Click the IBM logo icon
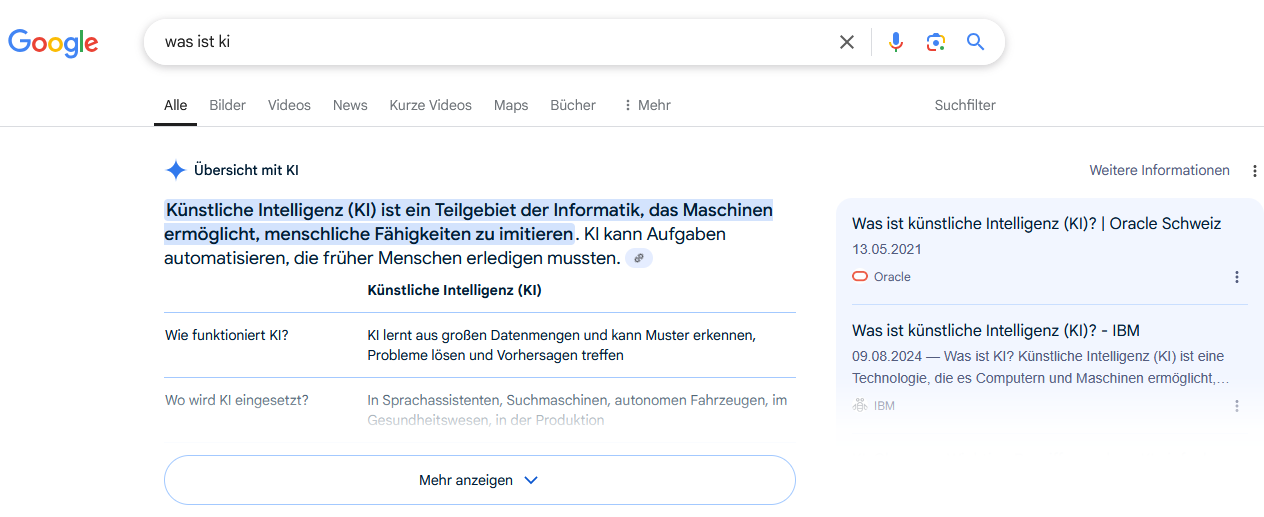 click(860, 406)
